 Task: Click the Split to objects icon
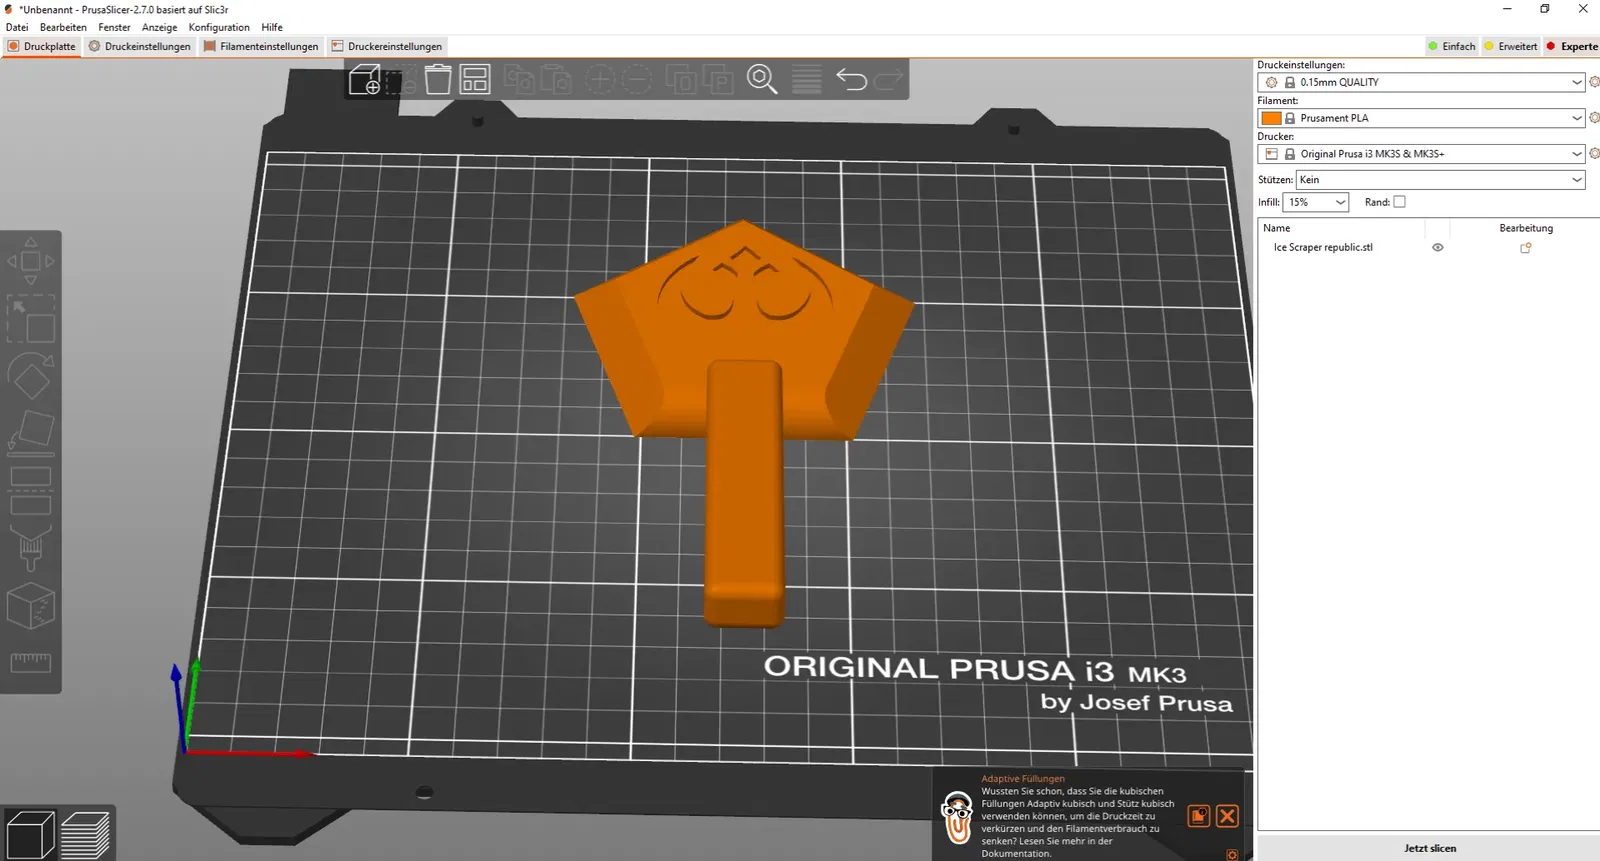(681, 79)
